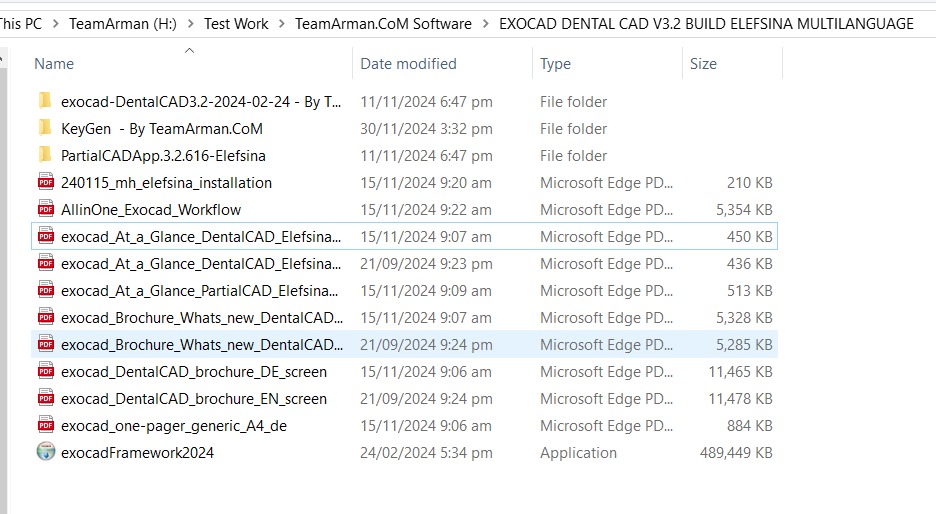The image size is (936, 514).
Task: Navigate to TeamArman (H:) in breadcrumb
Action: [x=123, y=24]
